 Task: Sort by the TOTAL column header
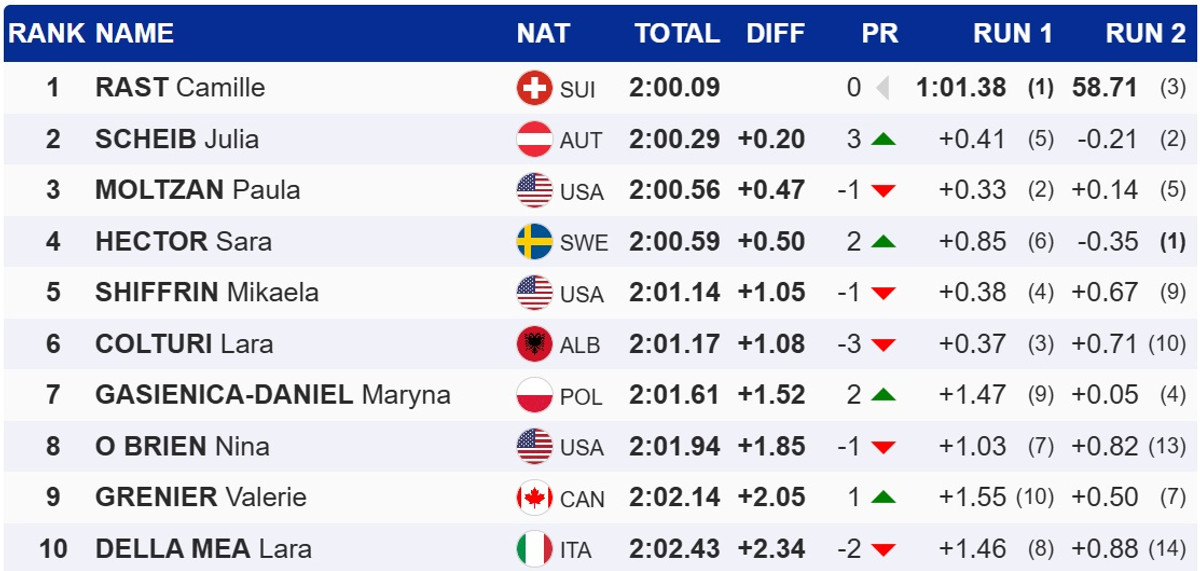pos(677,33)
